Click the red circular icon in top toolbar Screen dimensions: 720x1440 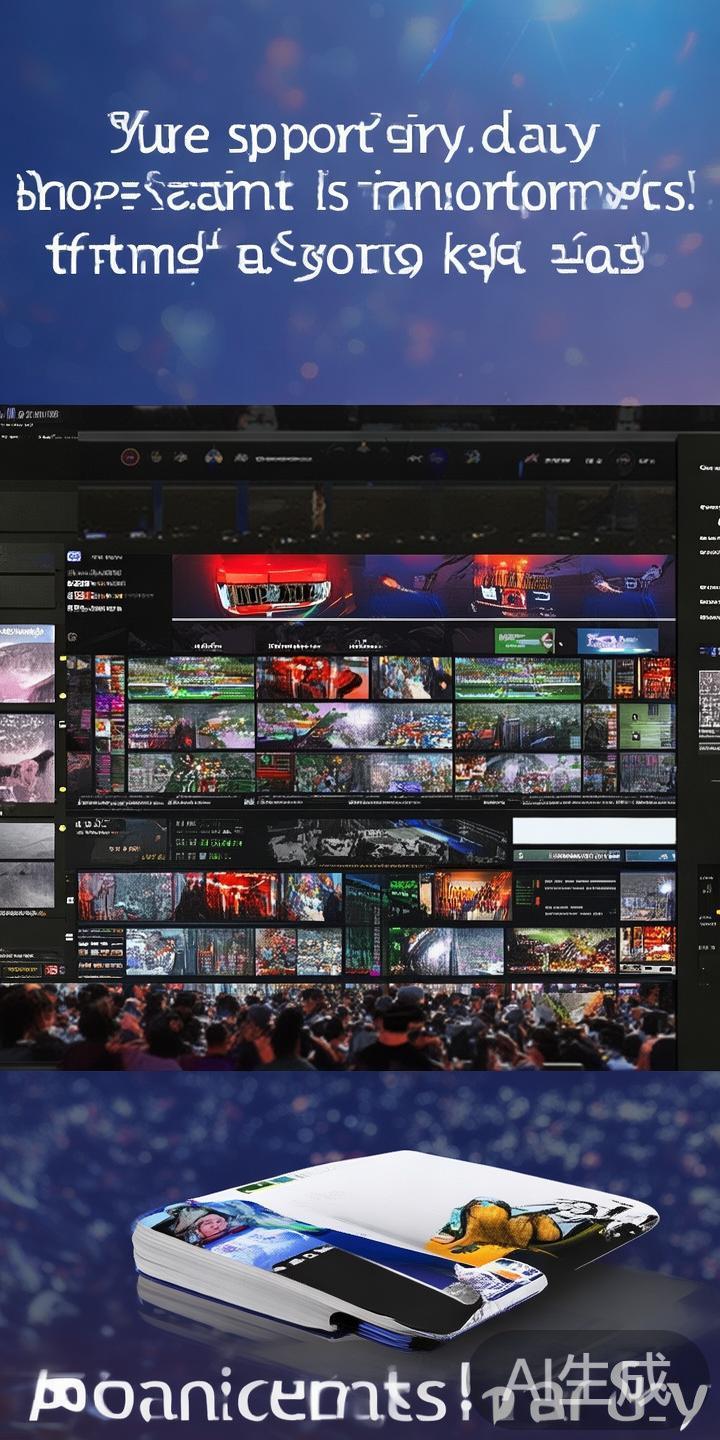128,457
